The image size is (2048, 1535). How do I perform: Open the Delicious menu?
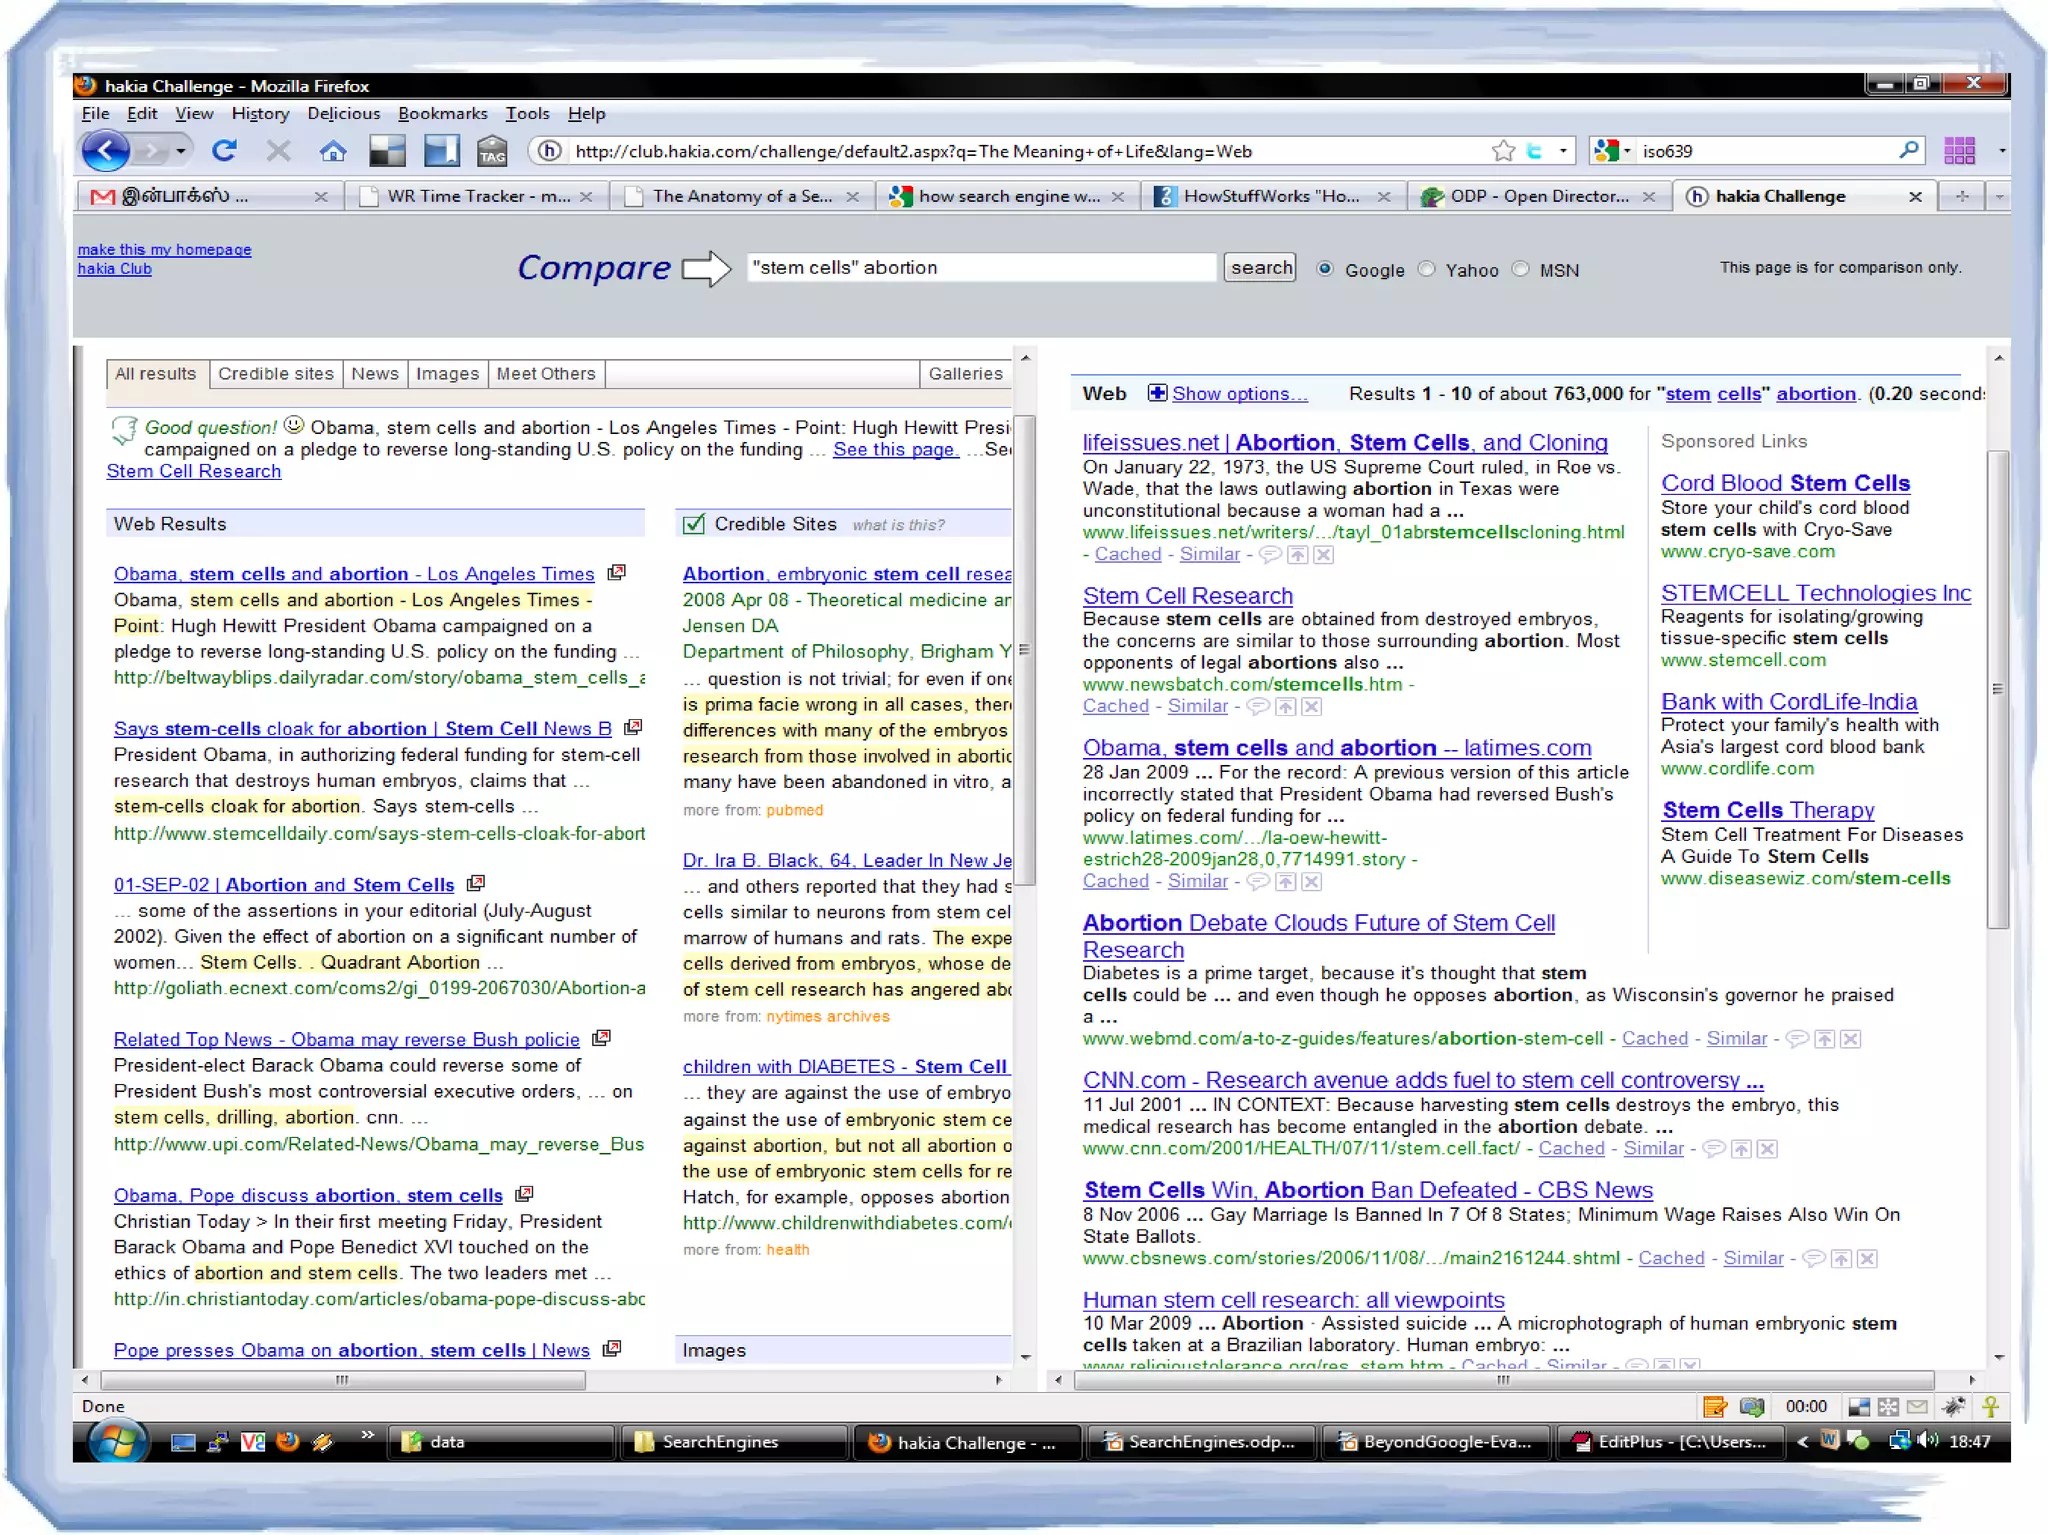pyautogui.click(x=343, y=113)
